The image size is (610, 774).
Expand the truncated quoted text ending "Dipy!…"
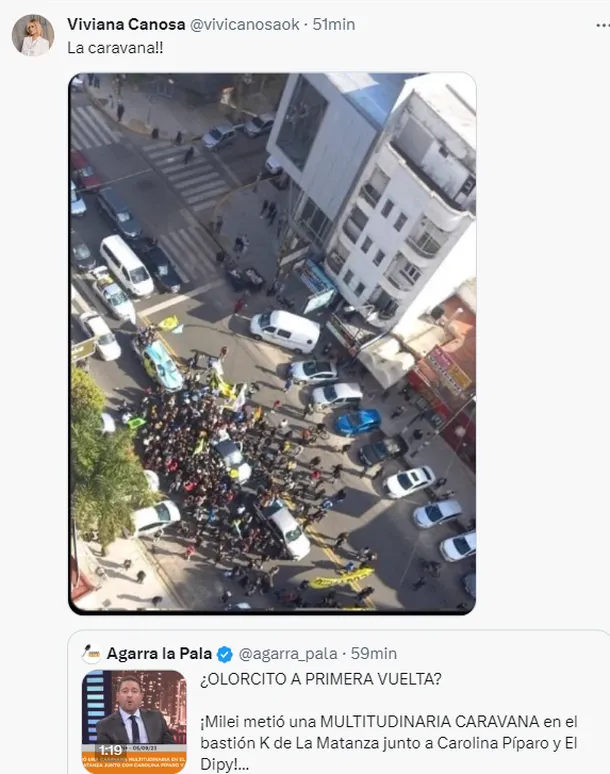coord(225,764)
